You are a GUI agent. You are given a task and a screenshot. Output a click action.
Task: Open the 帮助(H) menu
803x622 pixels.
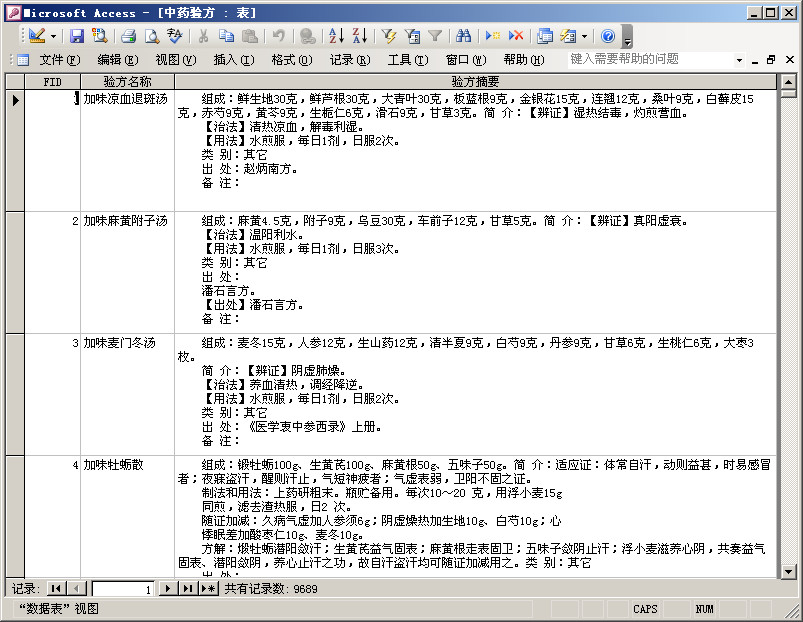point(524,60)
